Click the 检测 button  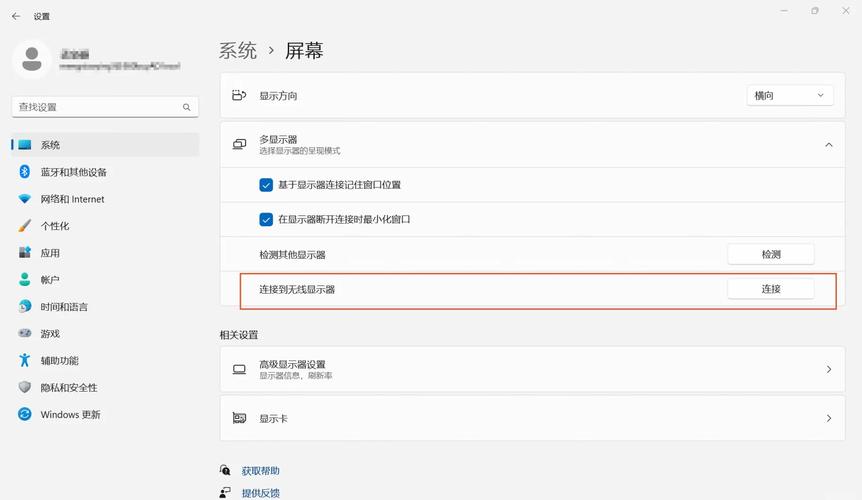770,255
